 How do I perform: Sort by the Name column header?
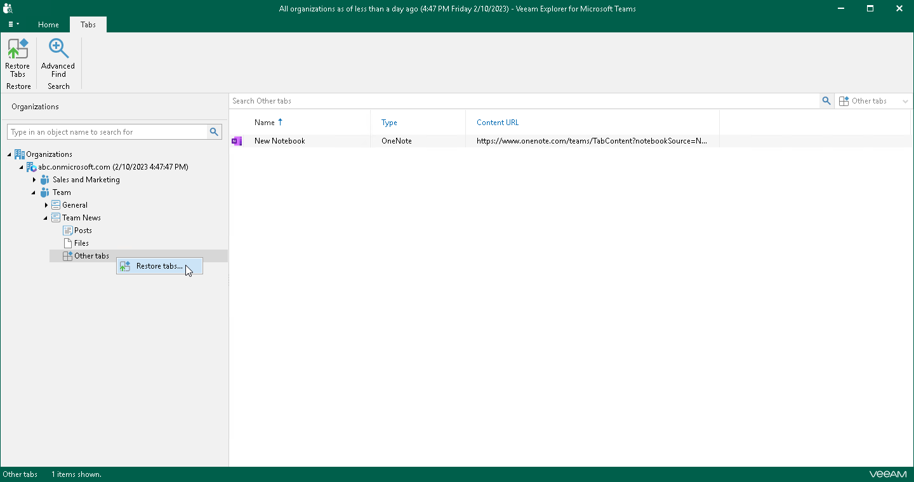pyautogui.click(x=264, y=122)
